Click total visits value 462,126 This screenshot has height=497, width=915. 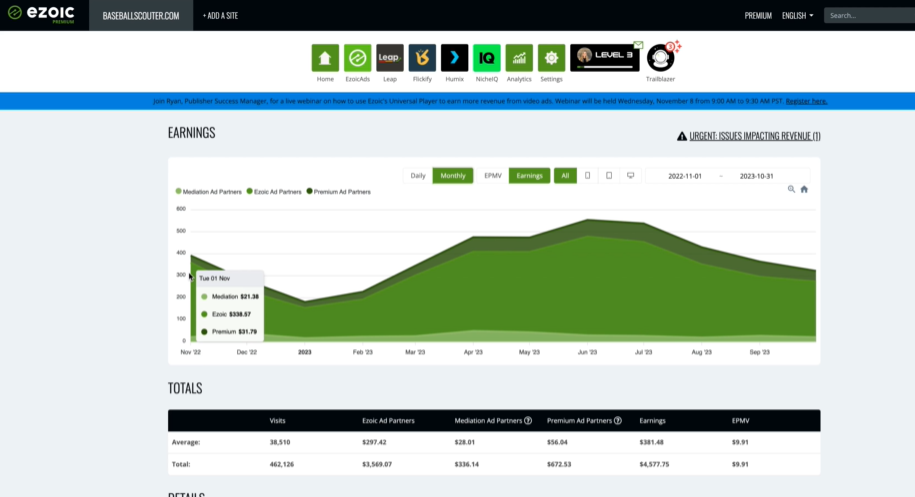tap(282, 464)
